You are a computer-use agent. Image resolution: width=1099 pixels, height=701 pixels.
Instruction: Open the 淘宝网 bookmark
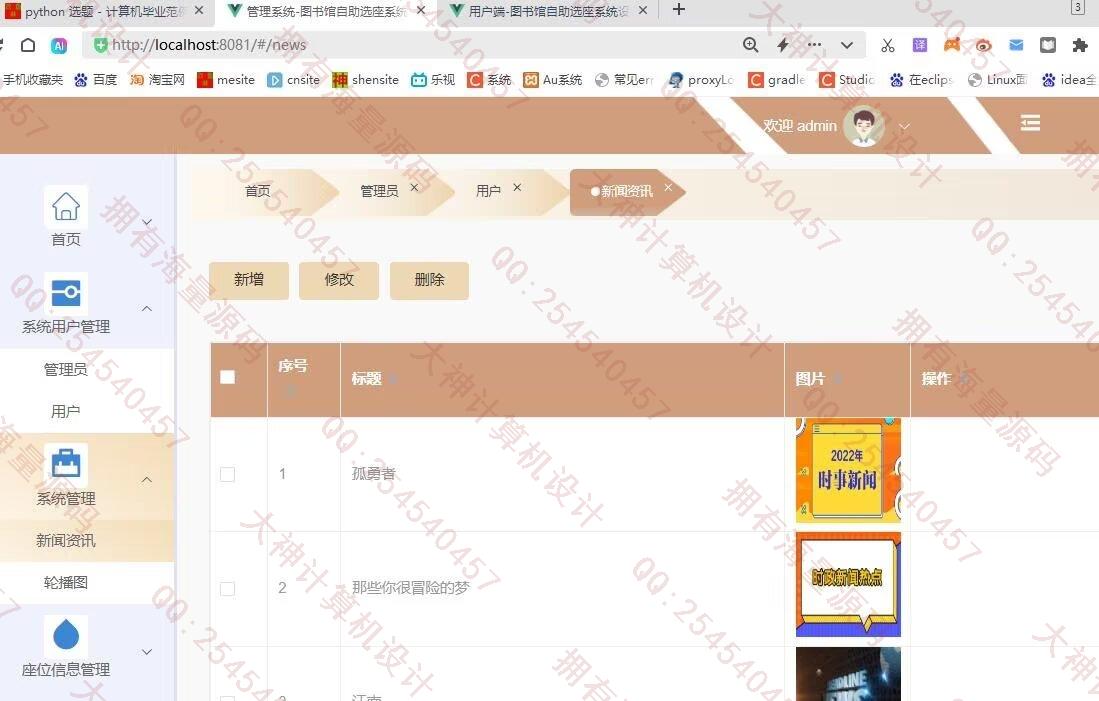(x=157, y=80)
